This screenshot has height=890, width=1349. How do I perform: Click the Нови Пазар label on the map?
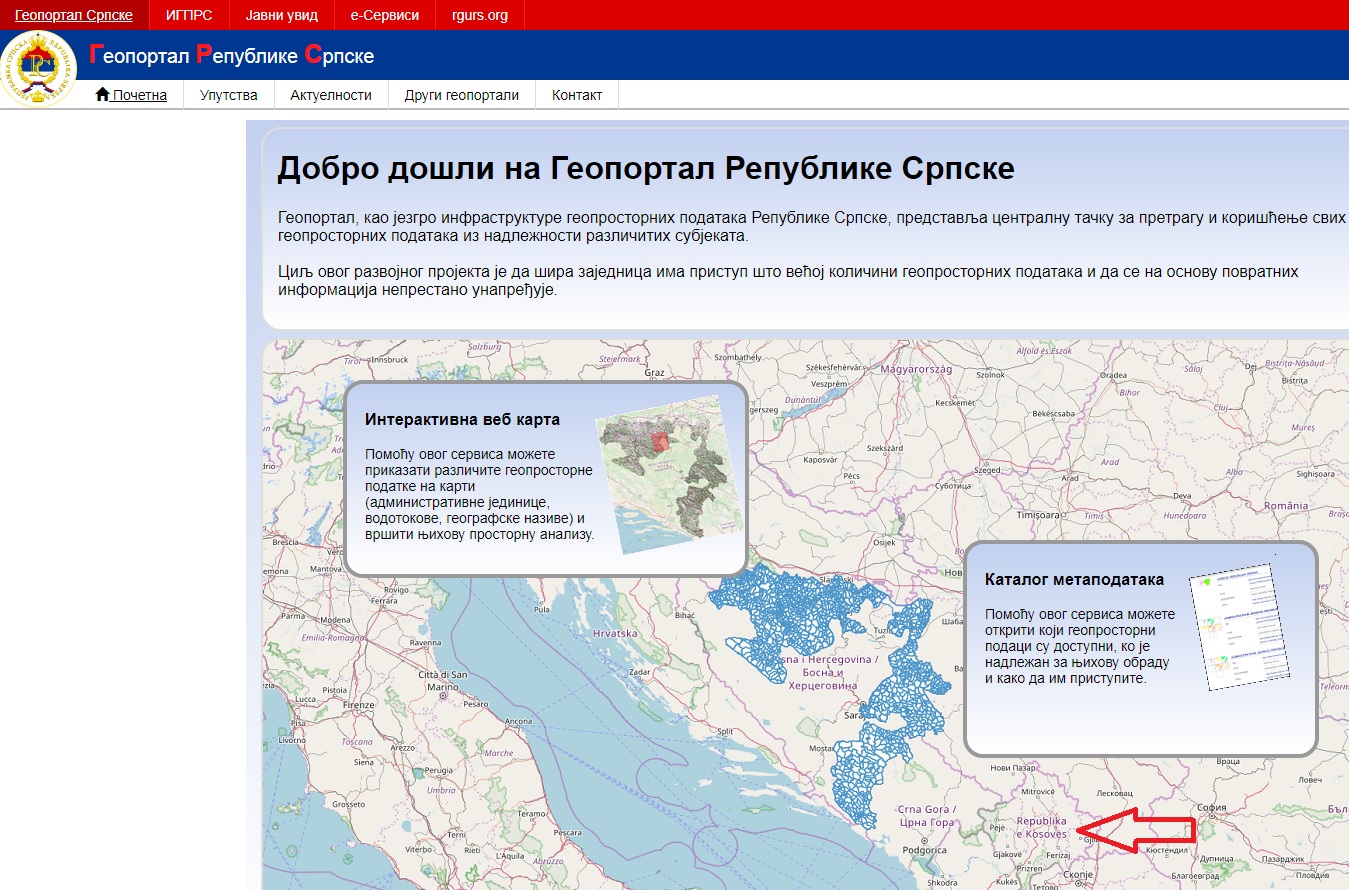(x=1013, y=768)
